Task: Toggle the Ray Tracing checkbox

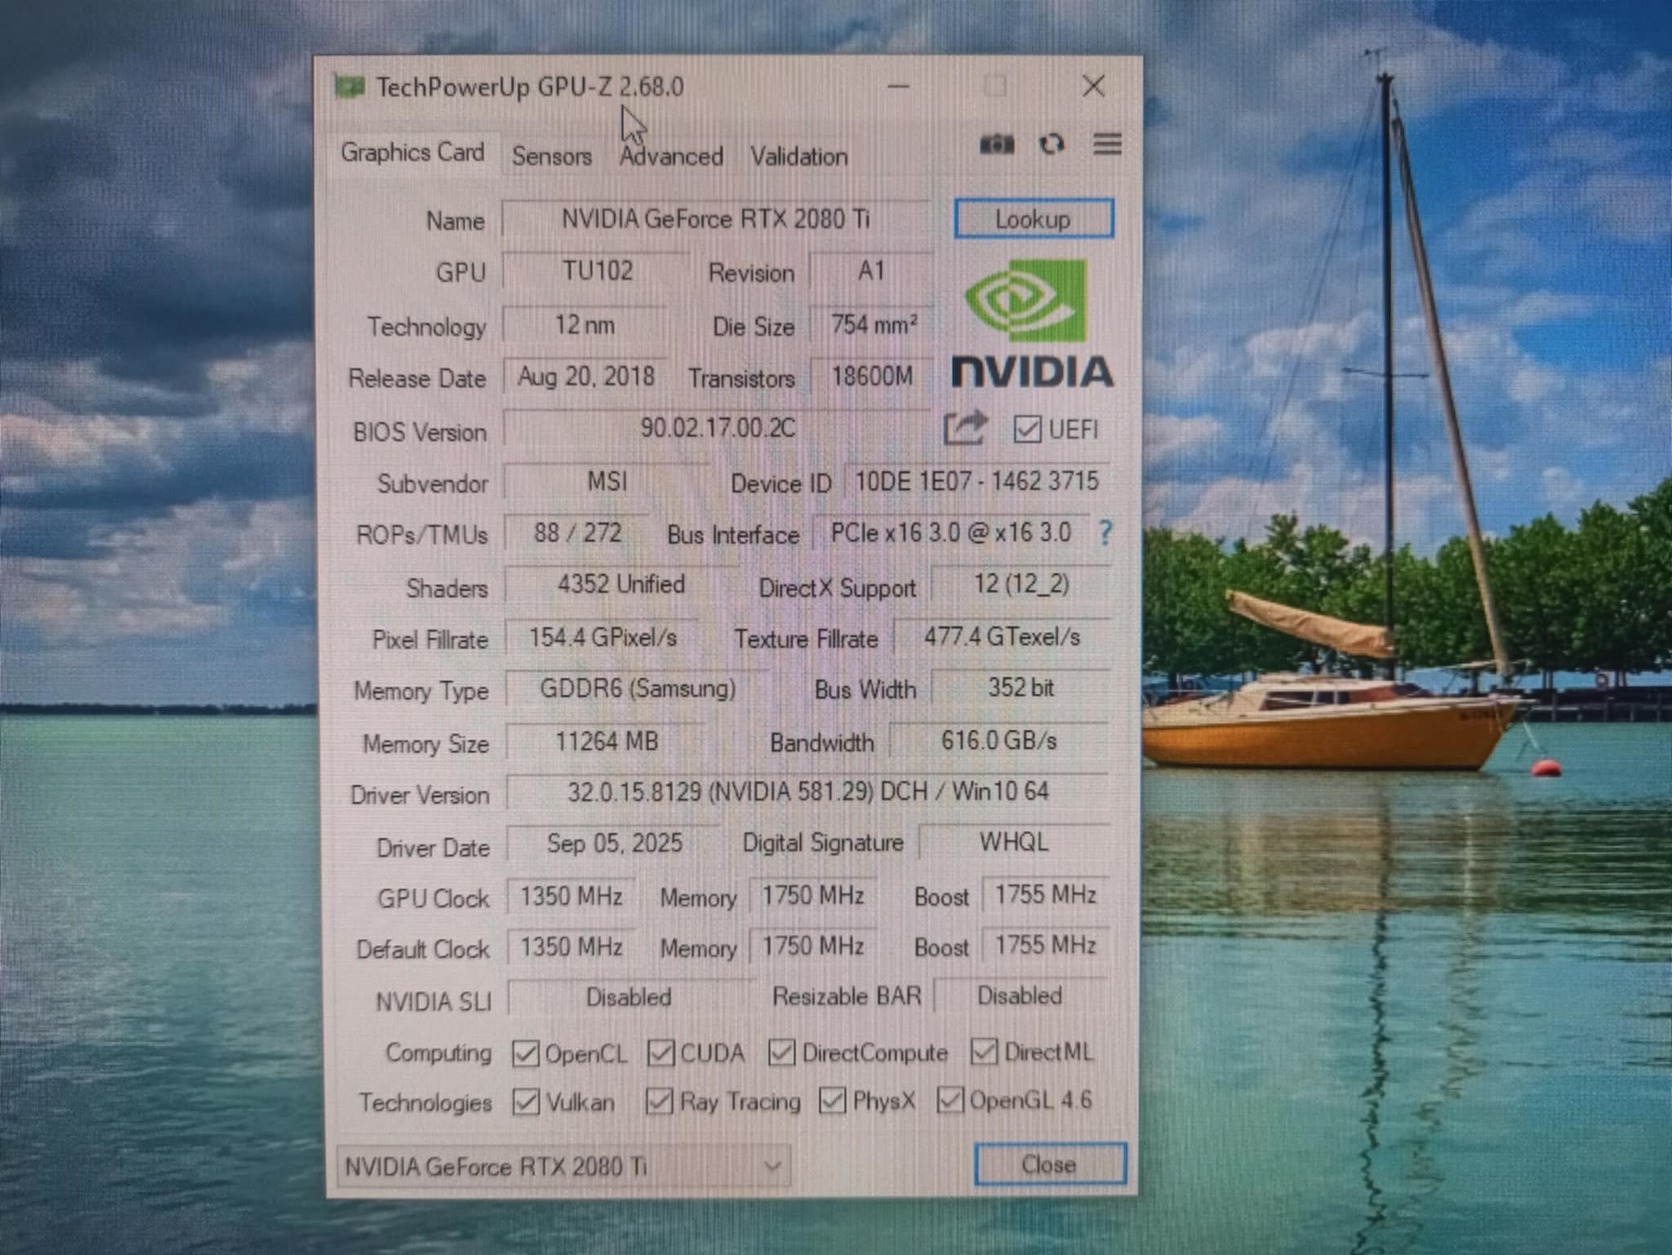Action: pos(659,1101)
